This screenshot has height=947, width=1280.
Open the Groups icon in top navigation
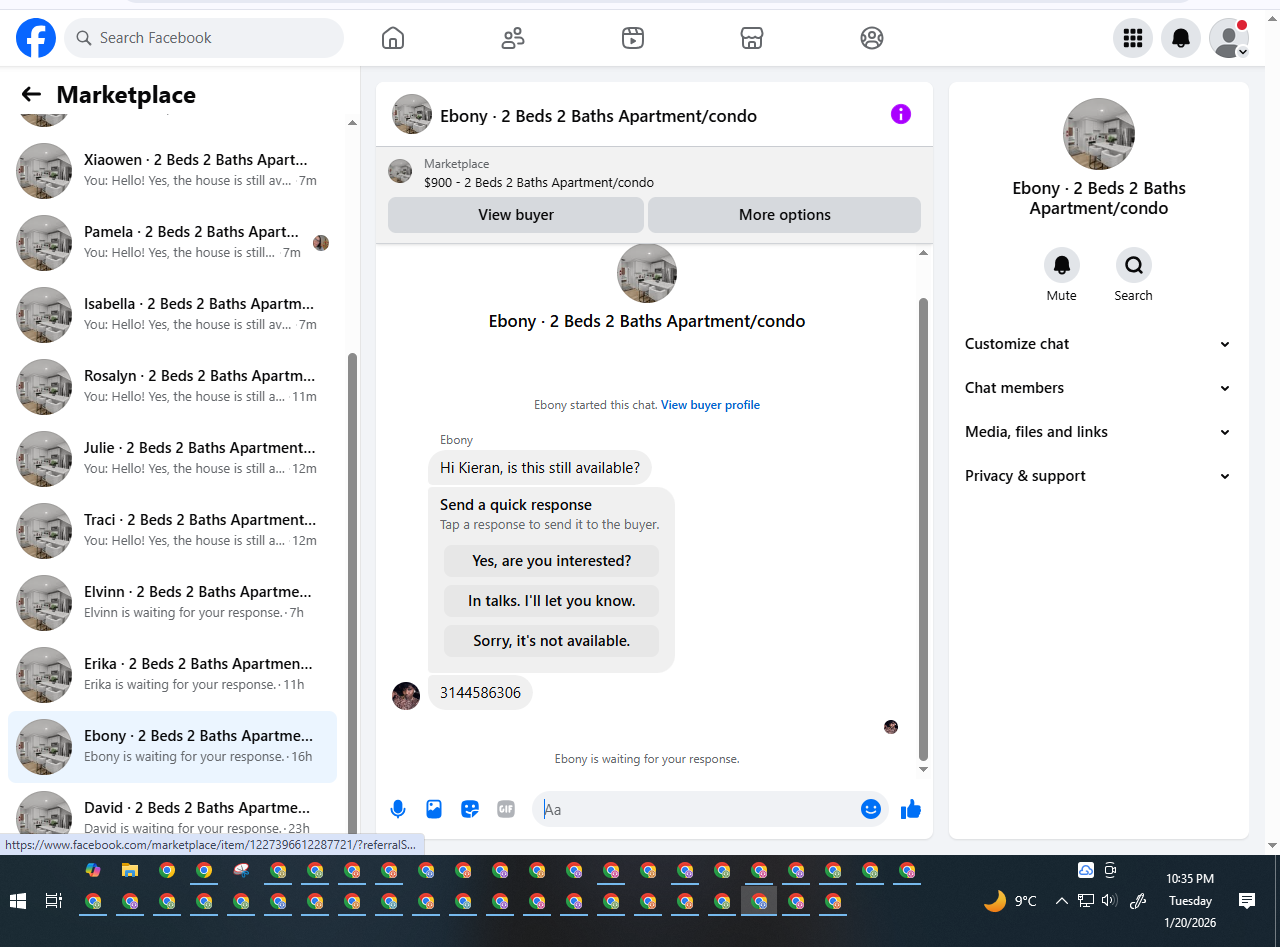[872, 38]
